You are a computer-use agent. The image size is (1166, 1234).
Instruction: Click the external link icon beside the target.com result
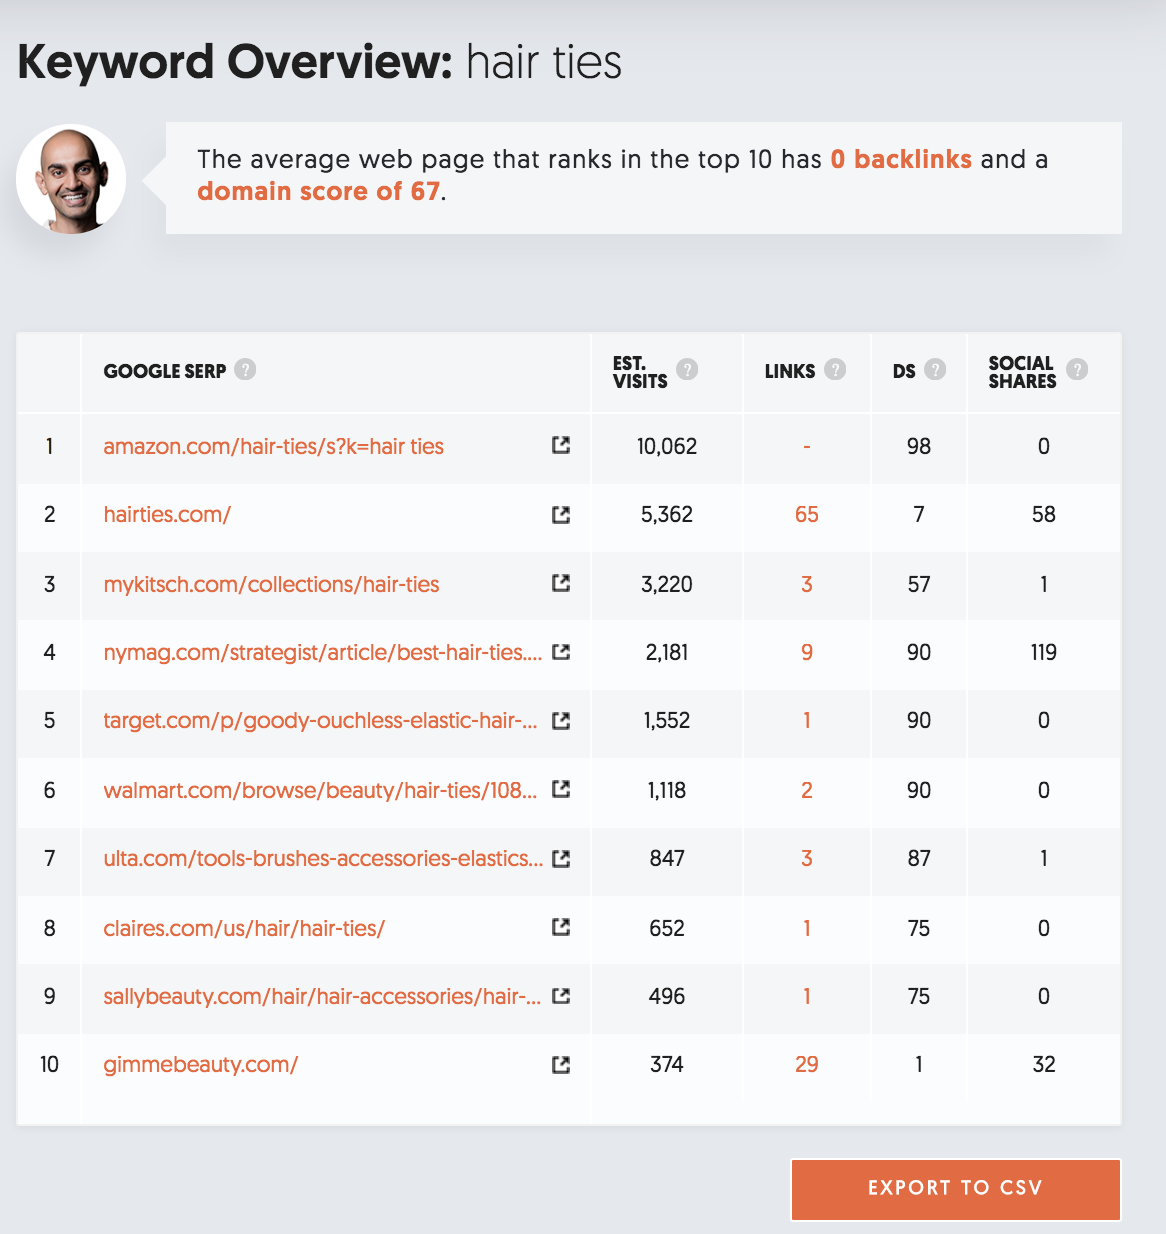click(561, 720)
